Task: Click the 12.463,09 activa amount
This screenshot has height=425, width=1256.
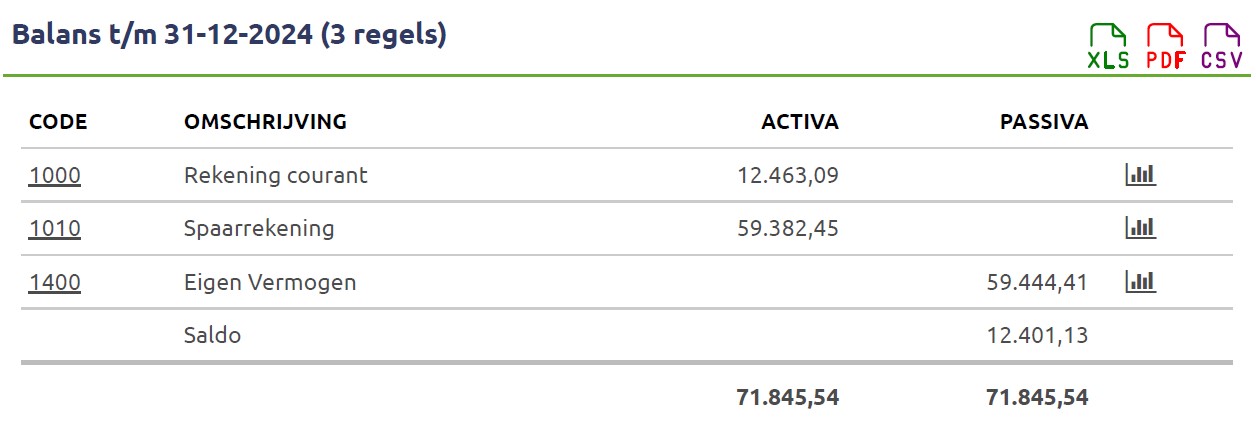Action: [x=788, y=176]
